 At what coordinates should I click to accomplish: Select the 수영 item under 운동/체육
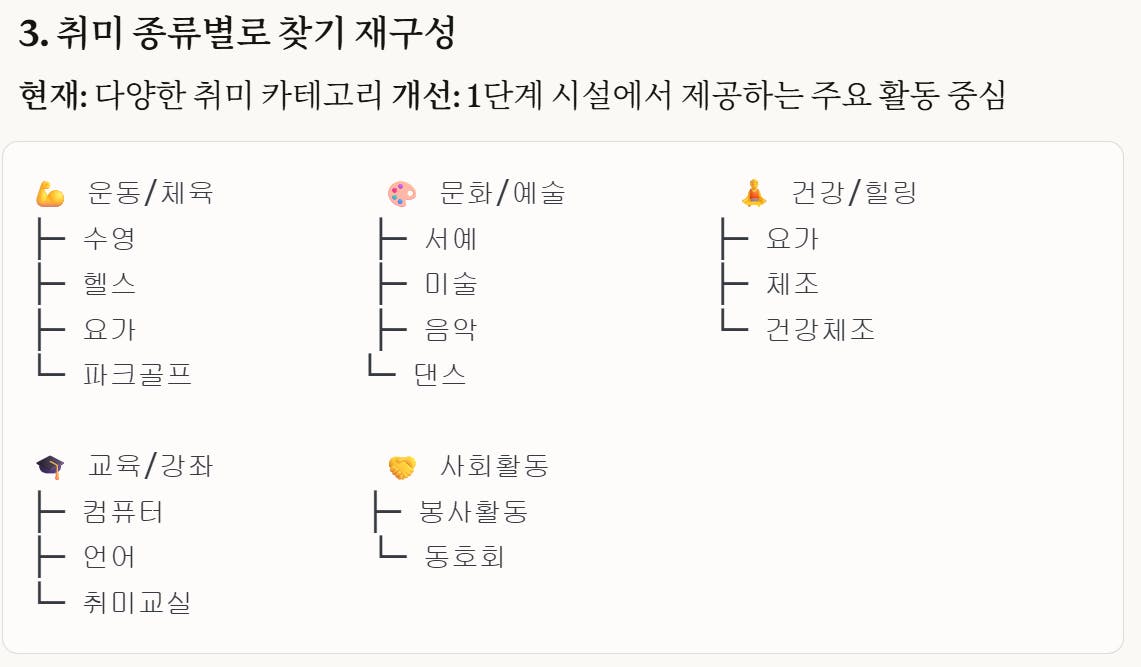tap(110, 239)
